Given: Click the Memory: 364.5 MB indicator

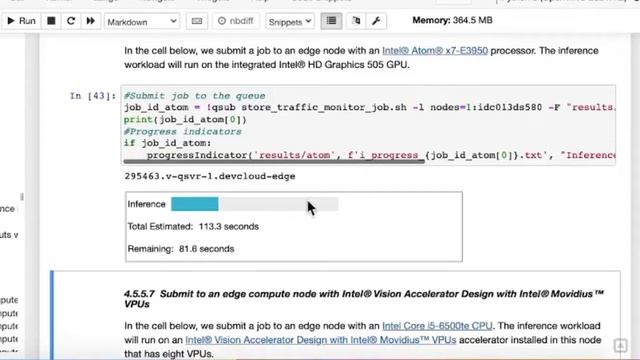Looking at the screenshot, I should click(x=452, y=20).
